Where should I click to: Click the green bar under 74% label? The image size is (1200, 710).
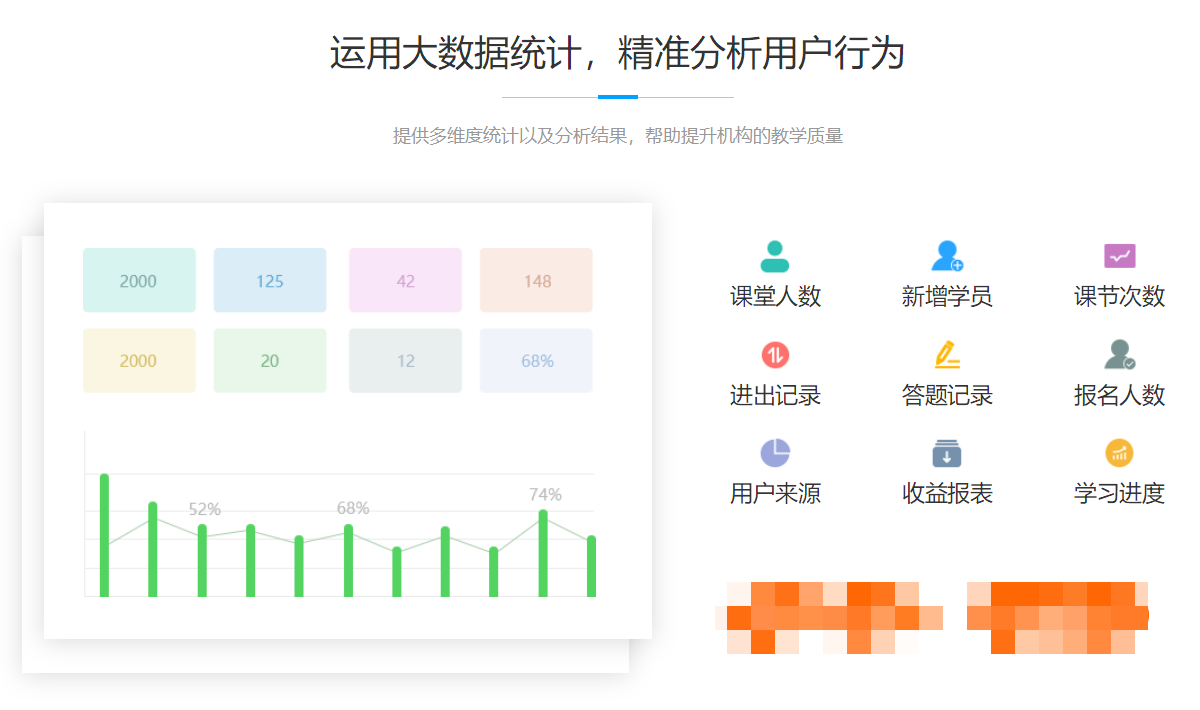click(x=543, y=553)
